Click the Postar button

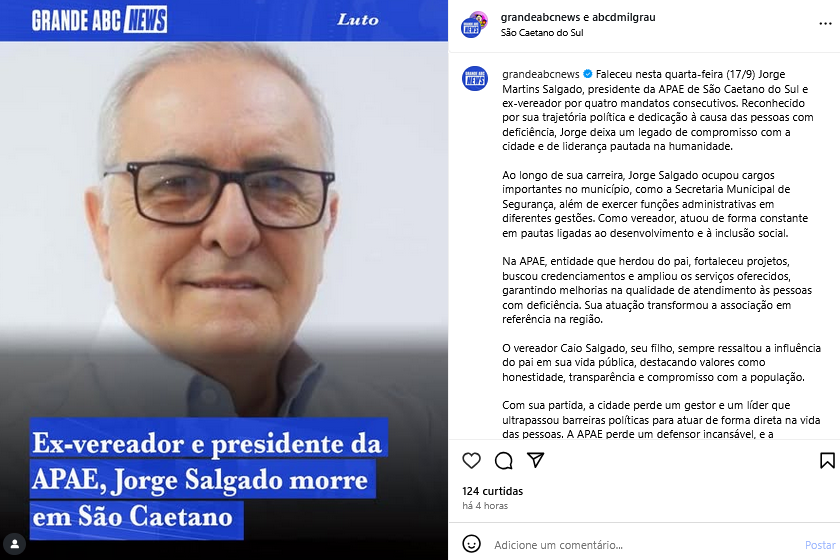[x=820, y=545]
